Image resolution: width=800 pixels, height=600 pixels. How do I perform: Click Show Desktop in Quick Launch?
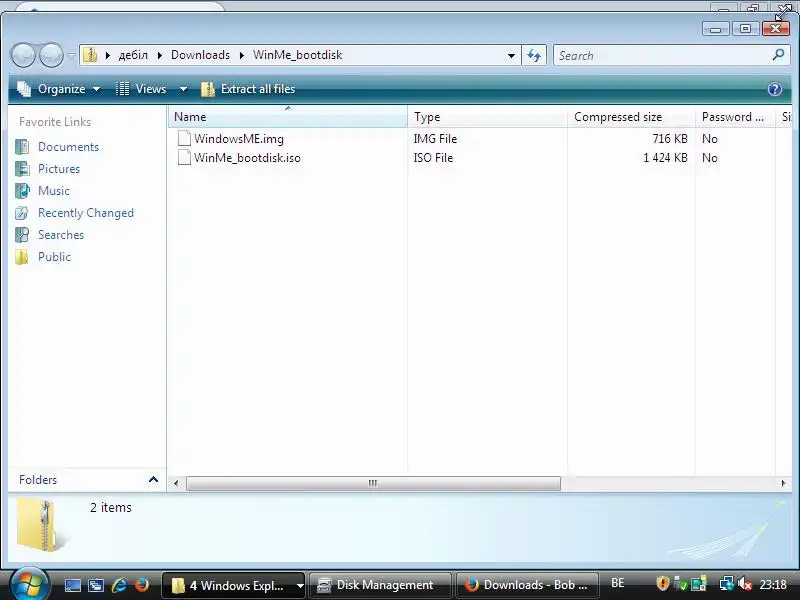tap(72, 585)
